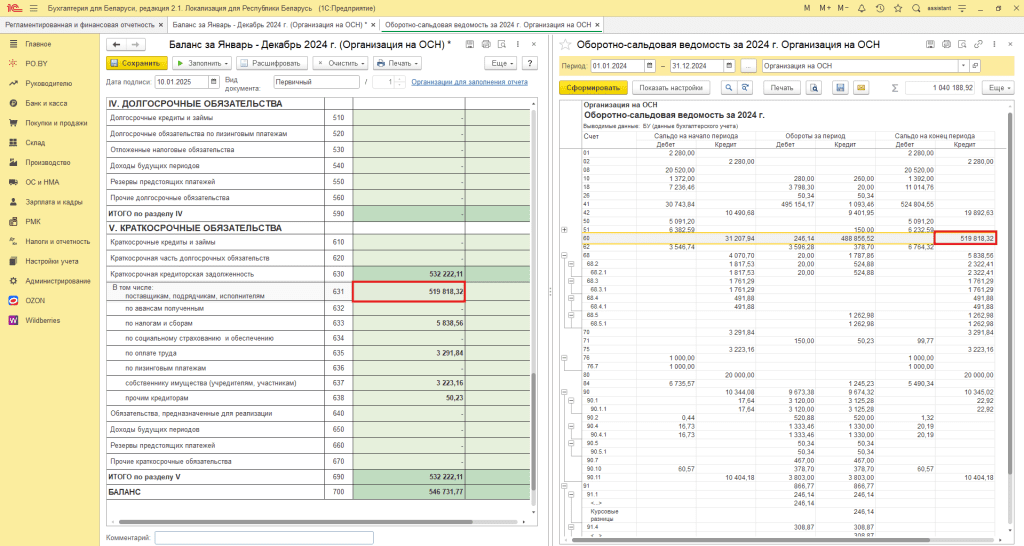Click the Find magnifier in ведомость toolbar
The width and height of the screenshot is (1024, 546).
(729, 88)
